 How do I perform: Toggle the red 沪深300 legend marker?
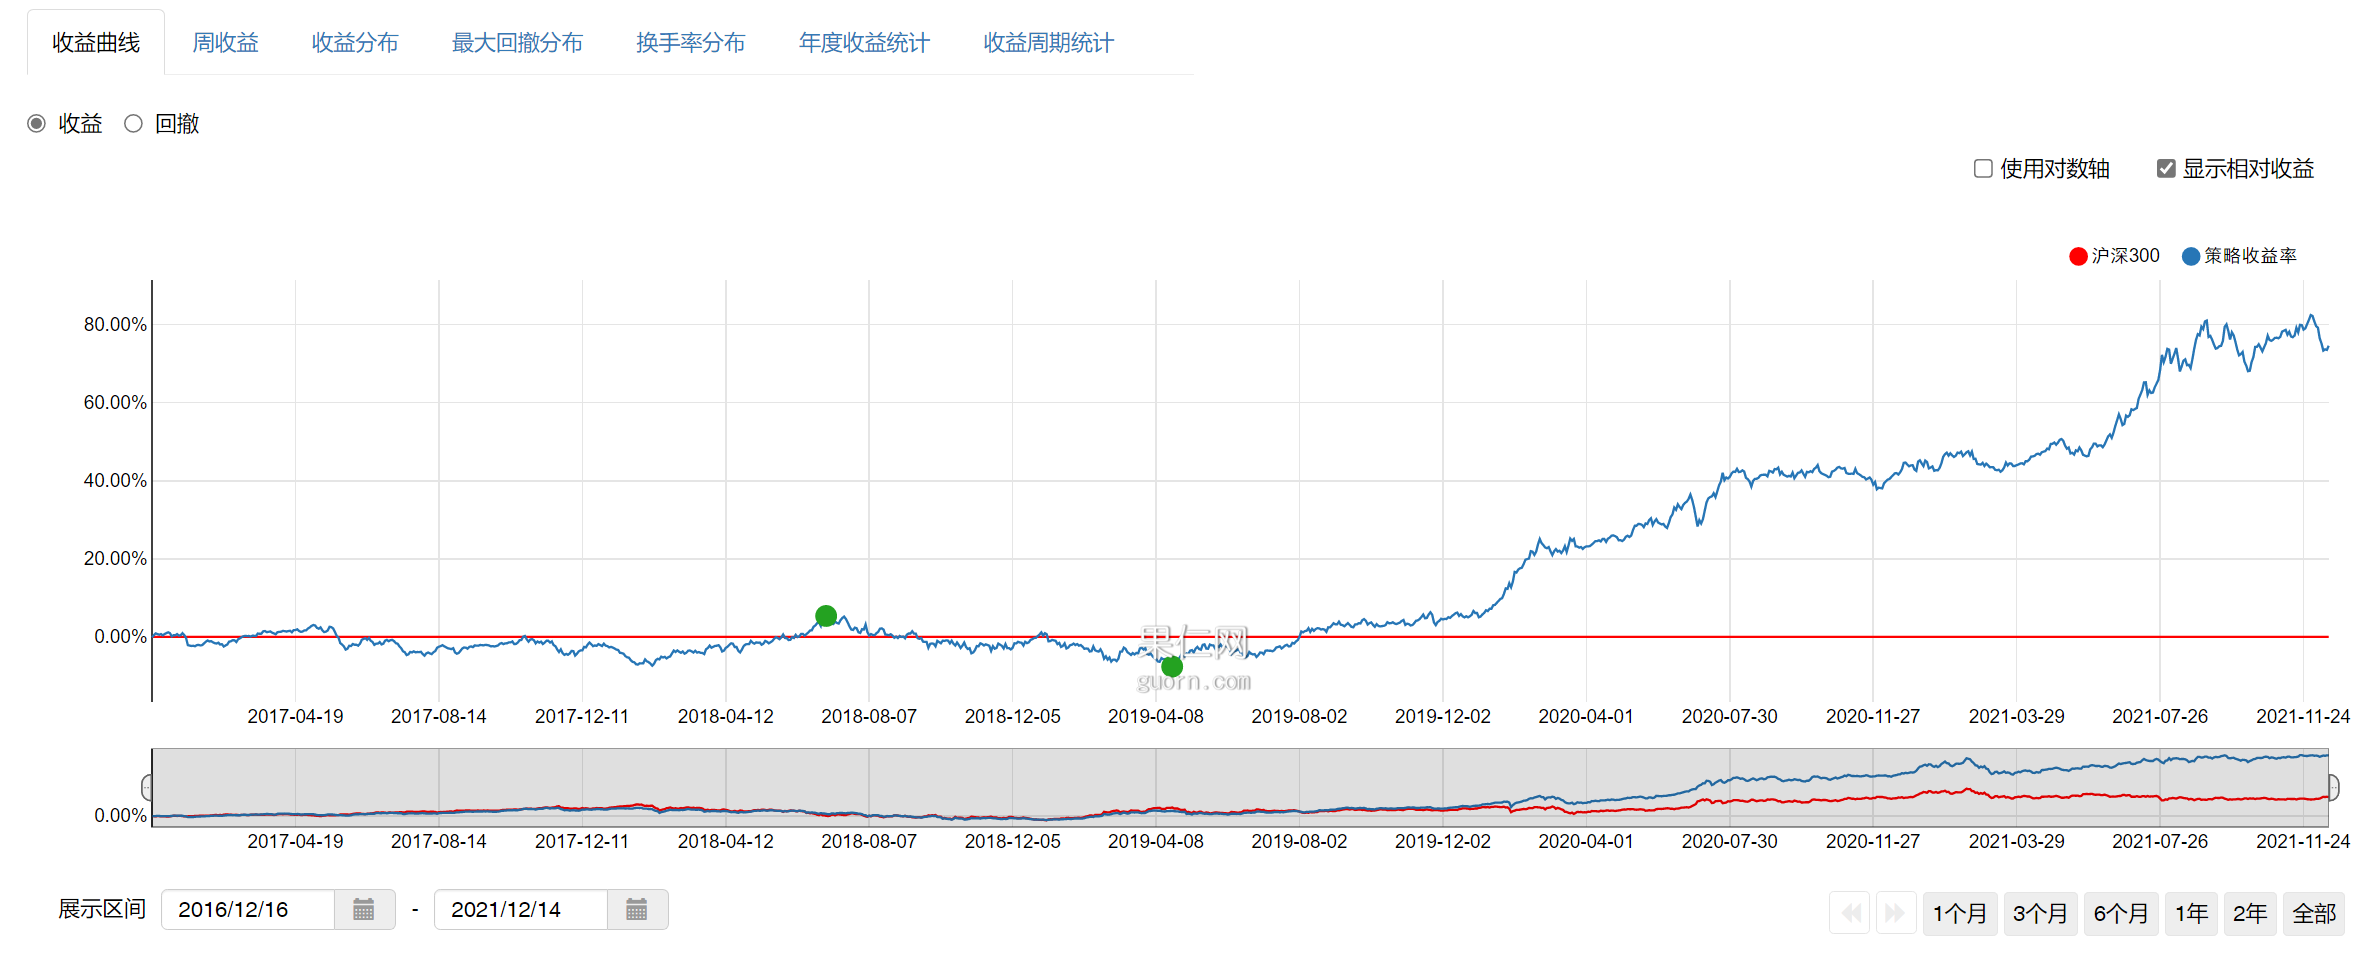(2078, 256)
